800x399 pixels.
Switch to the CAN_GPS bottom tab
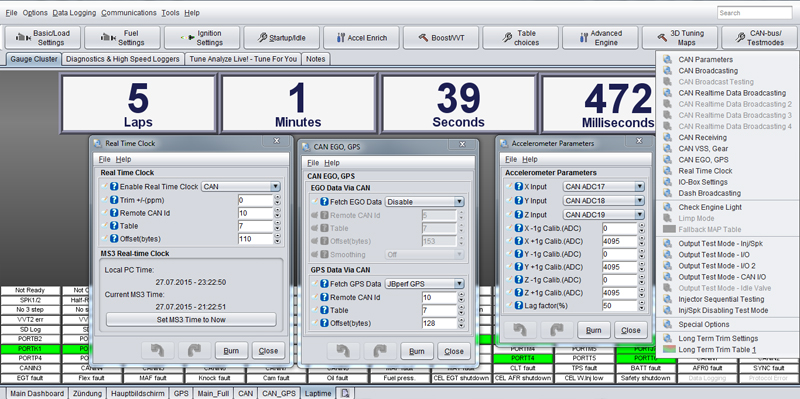tap(279, 393)
